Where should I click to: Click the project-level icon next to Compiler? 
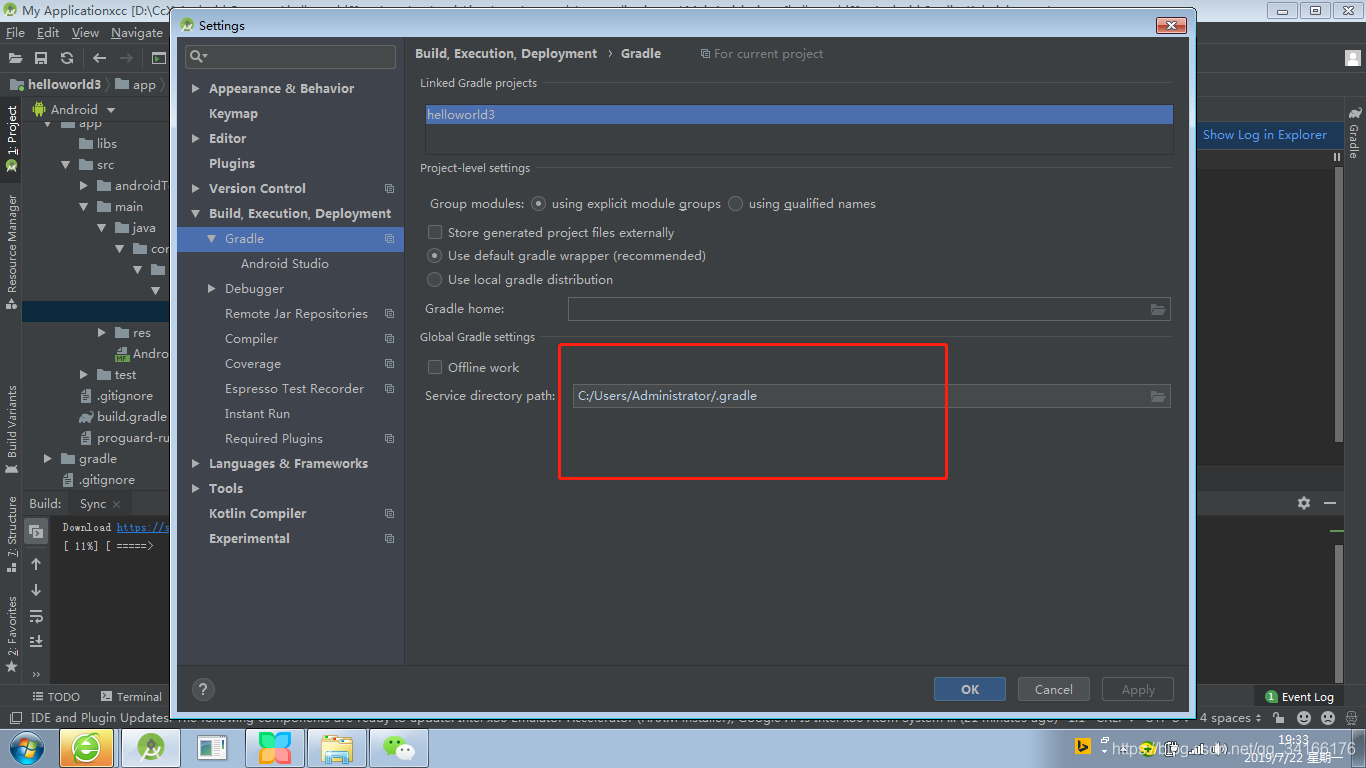pos(389,339)
